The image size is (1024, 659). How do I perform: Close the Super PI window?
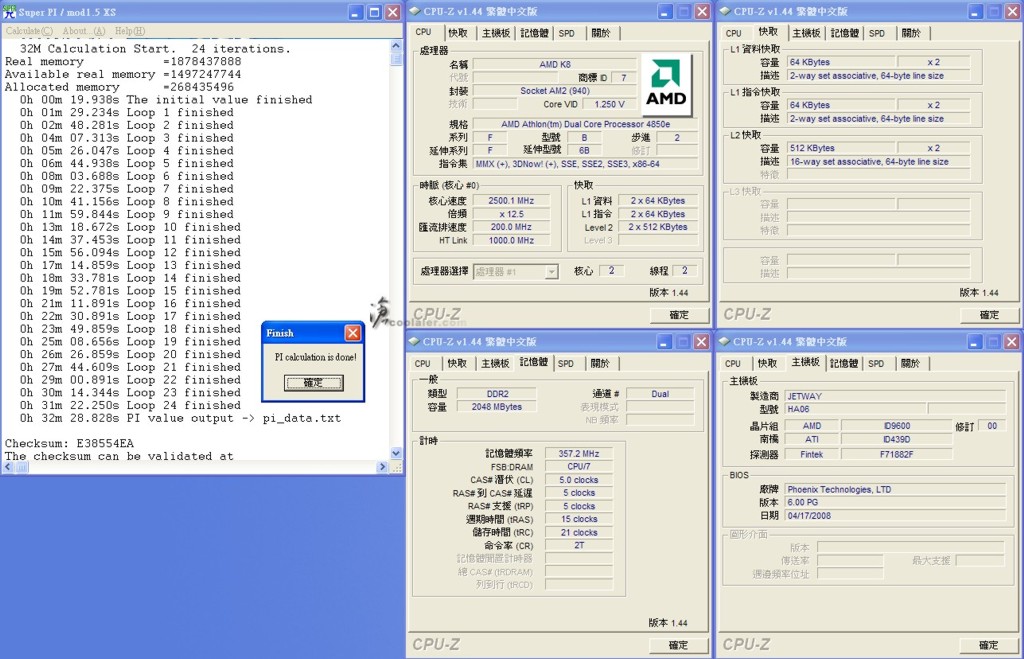[x=392, y=12]
